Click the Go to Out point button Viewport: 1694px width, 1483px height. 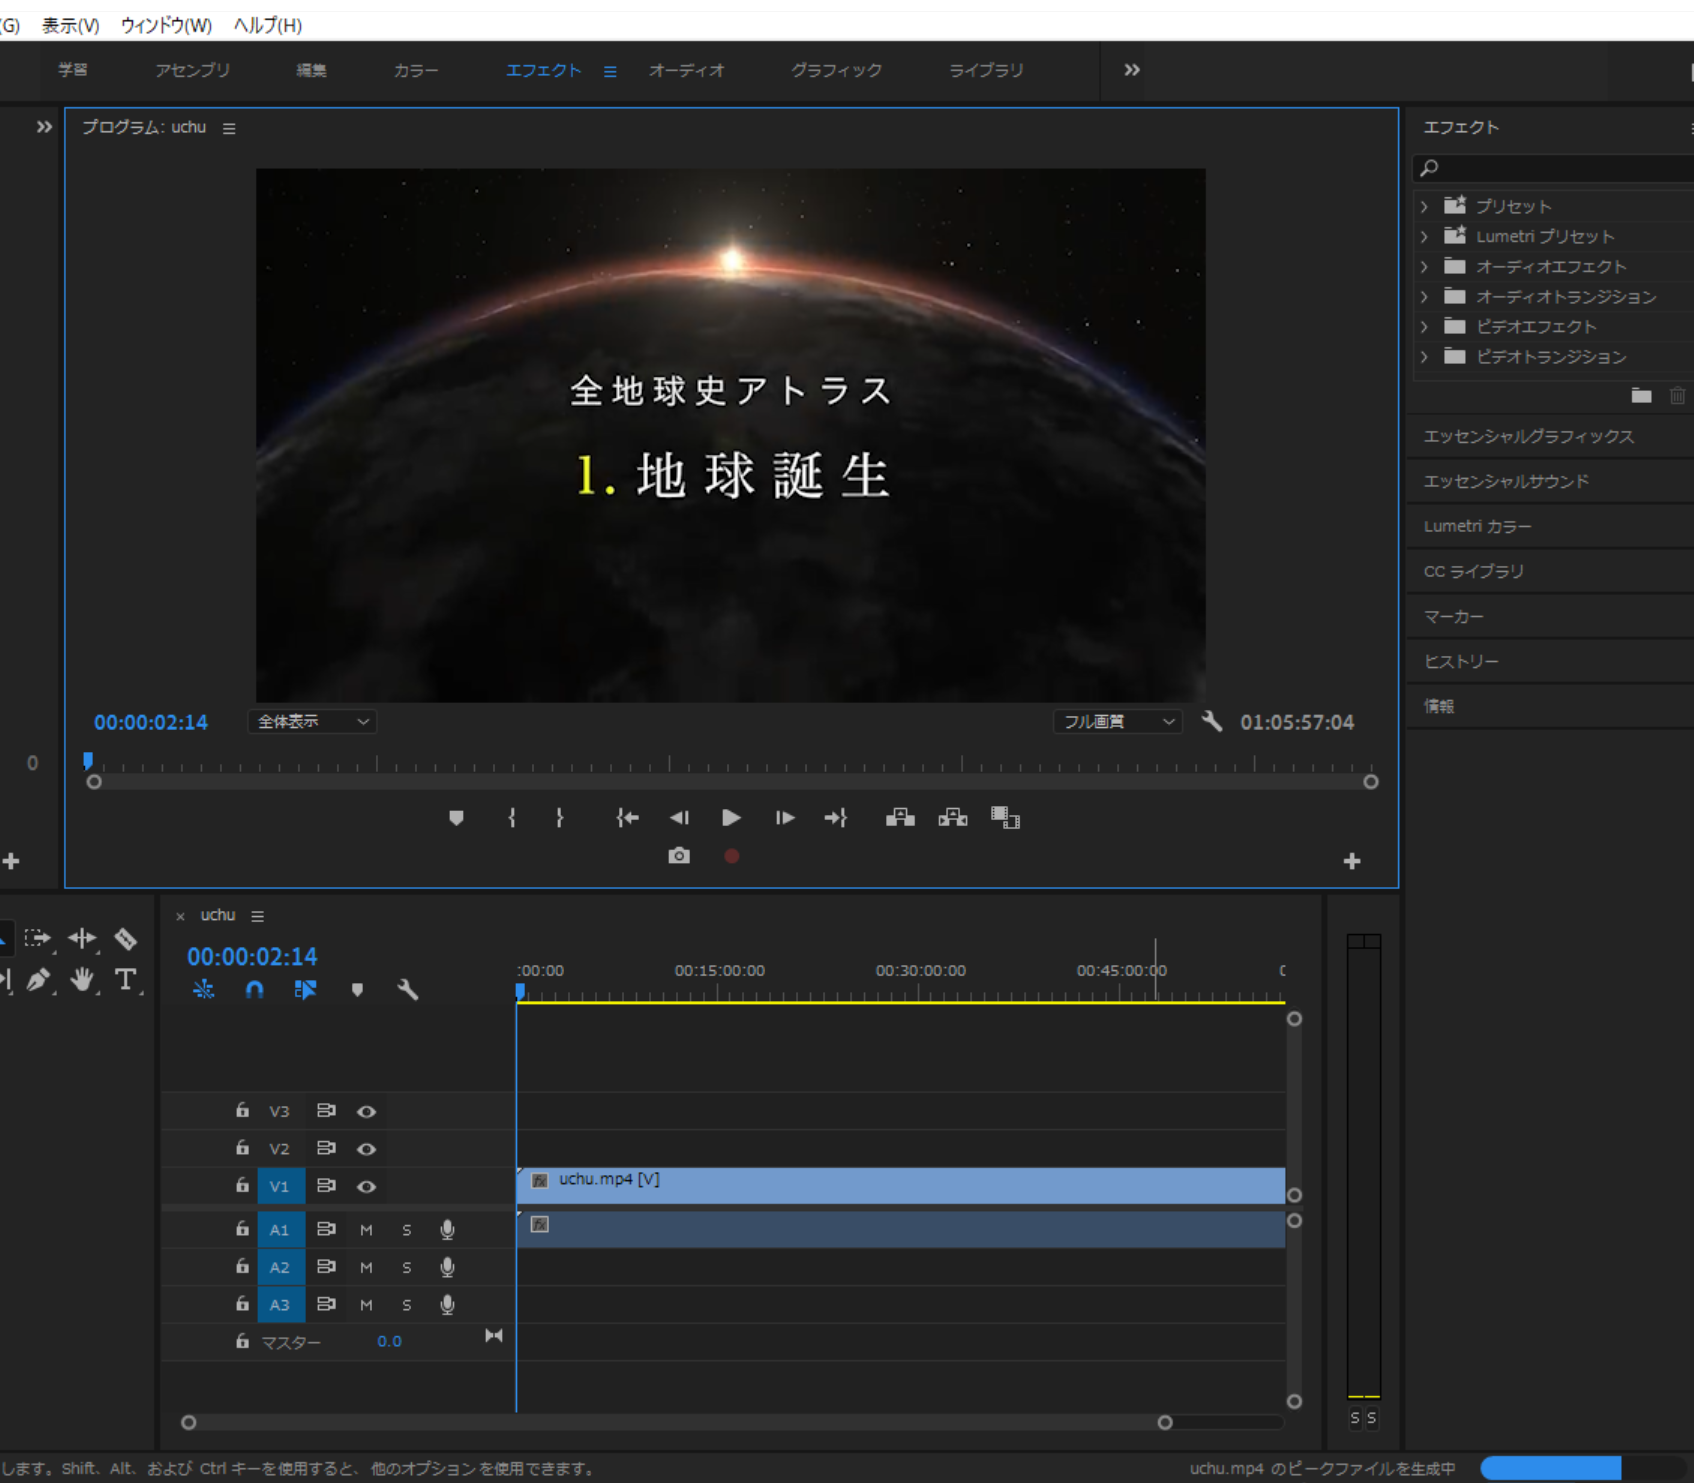(x=836, y=818)
